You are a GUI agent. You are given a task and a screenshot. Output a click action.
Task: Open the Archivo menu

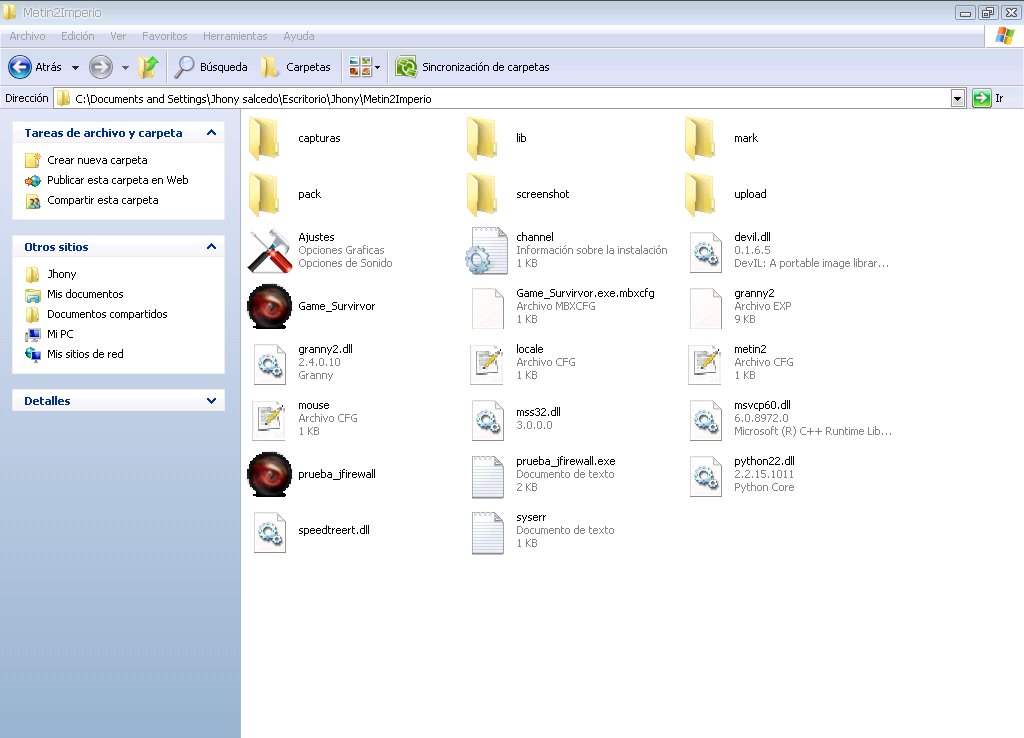pos(27,36)
